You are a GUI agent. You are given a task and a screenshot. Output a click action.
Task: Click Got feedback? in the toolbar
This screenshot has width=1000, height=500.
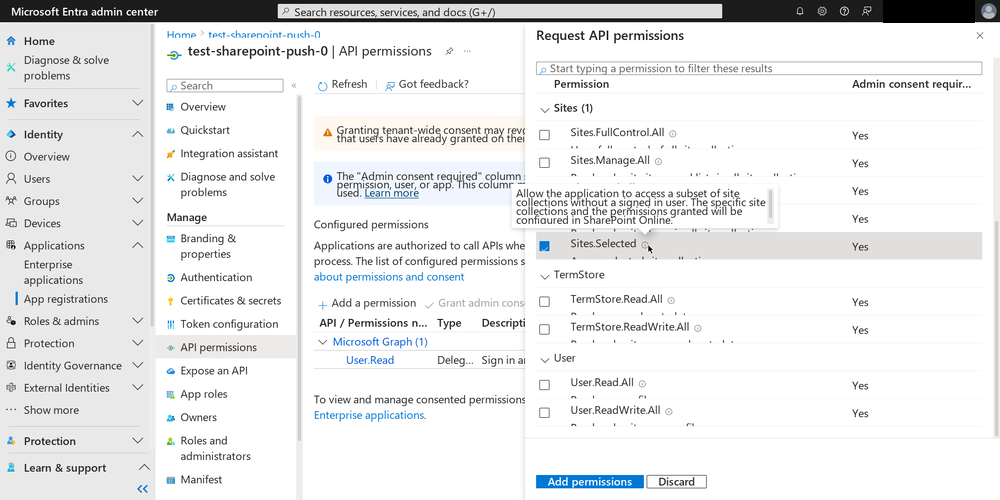427,84
